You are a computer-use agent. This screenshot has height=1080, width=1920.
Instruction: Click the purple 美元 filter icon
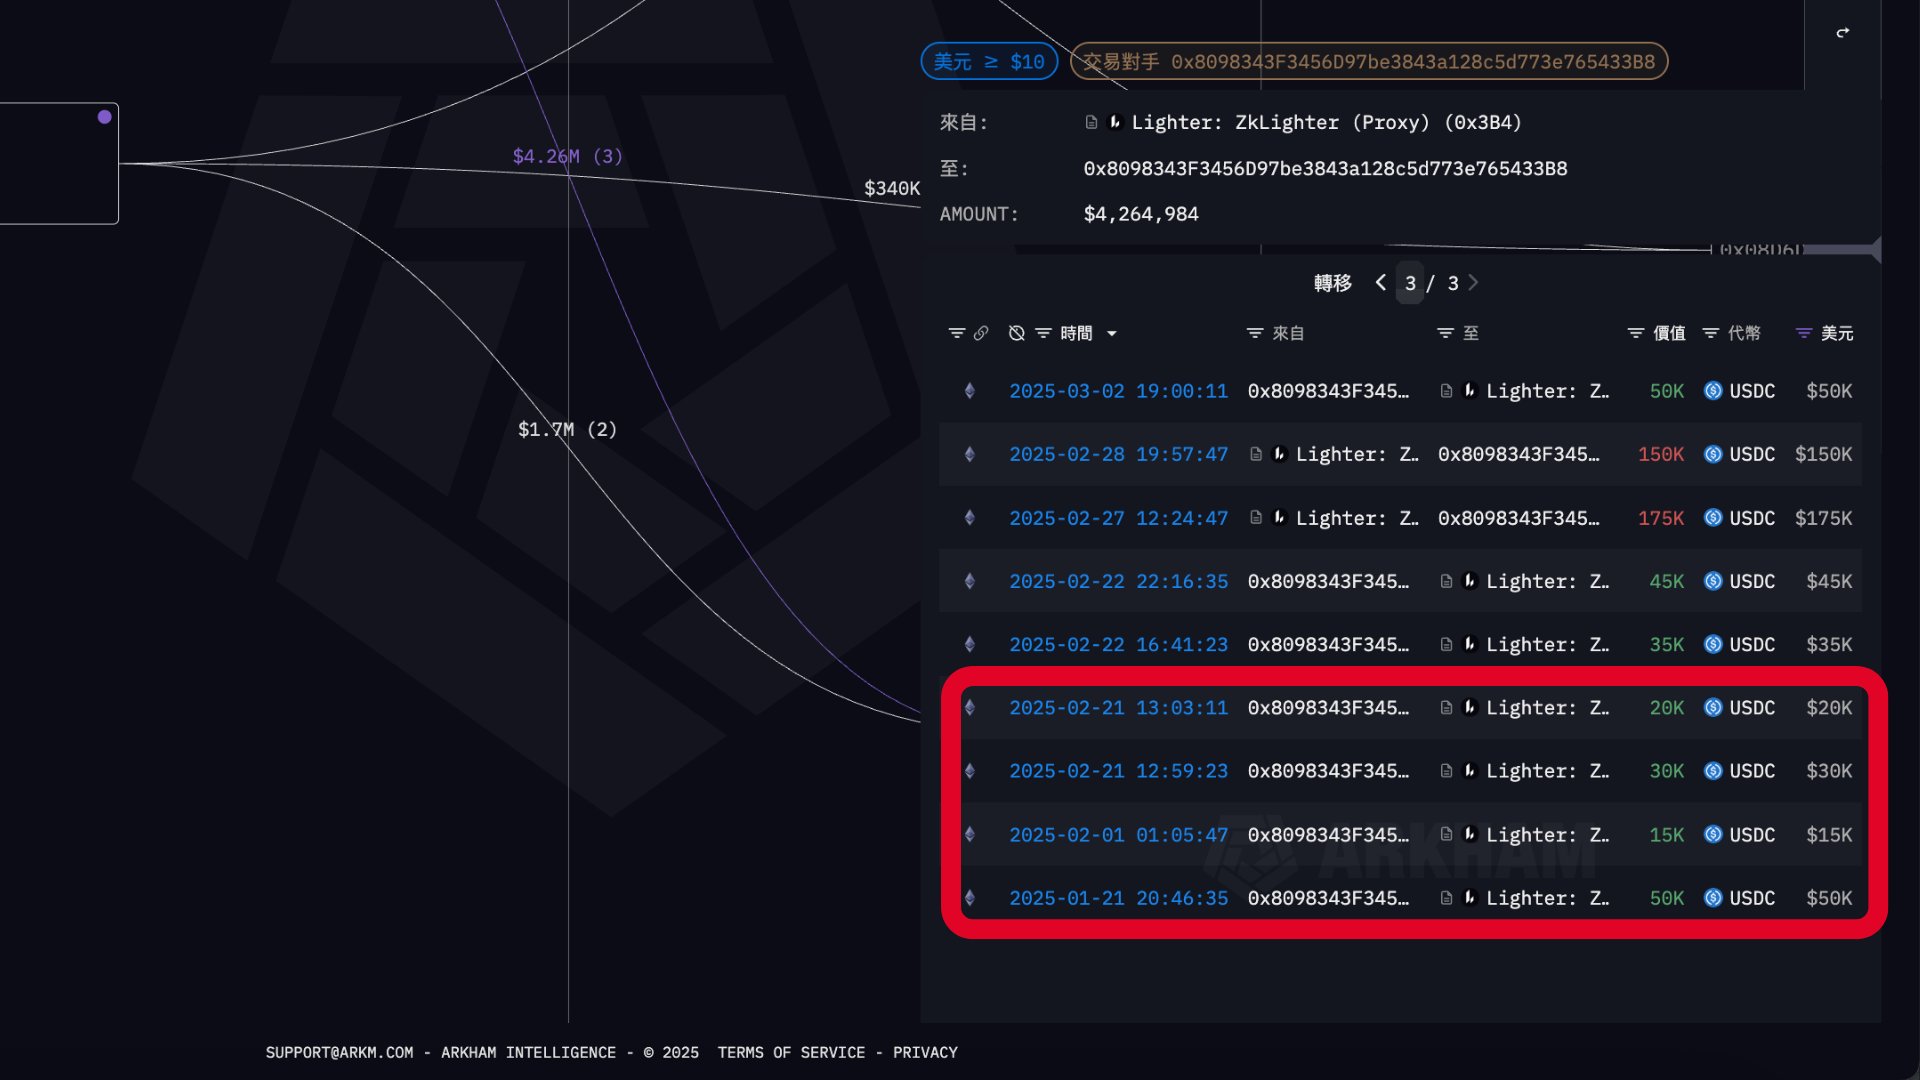click(1803, 333)
